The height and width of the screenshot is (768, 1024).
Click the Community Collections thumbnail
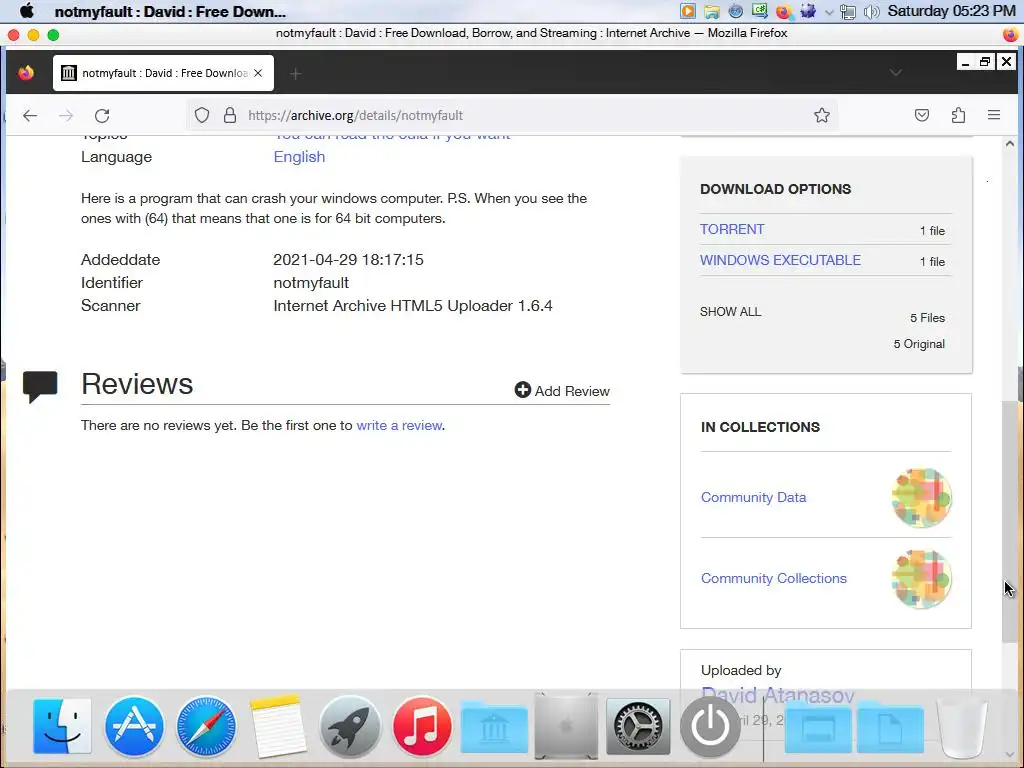[x=921, y=579]
